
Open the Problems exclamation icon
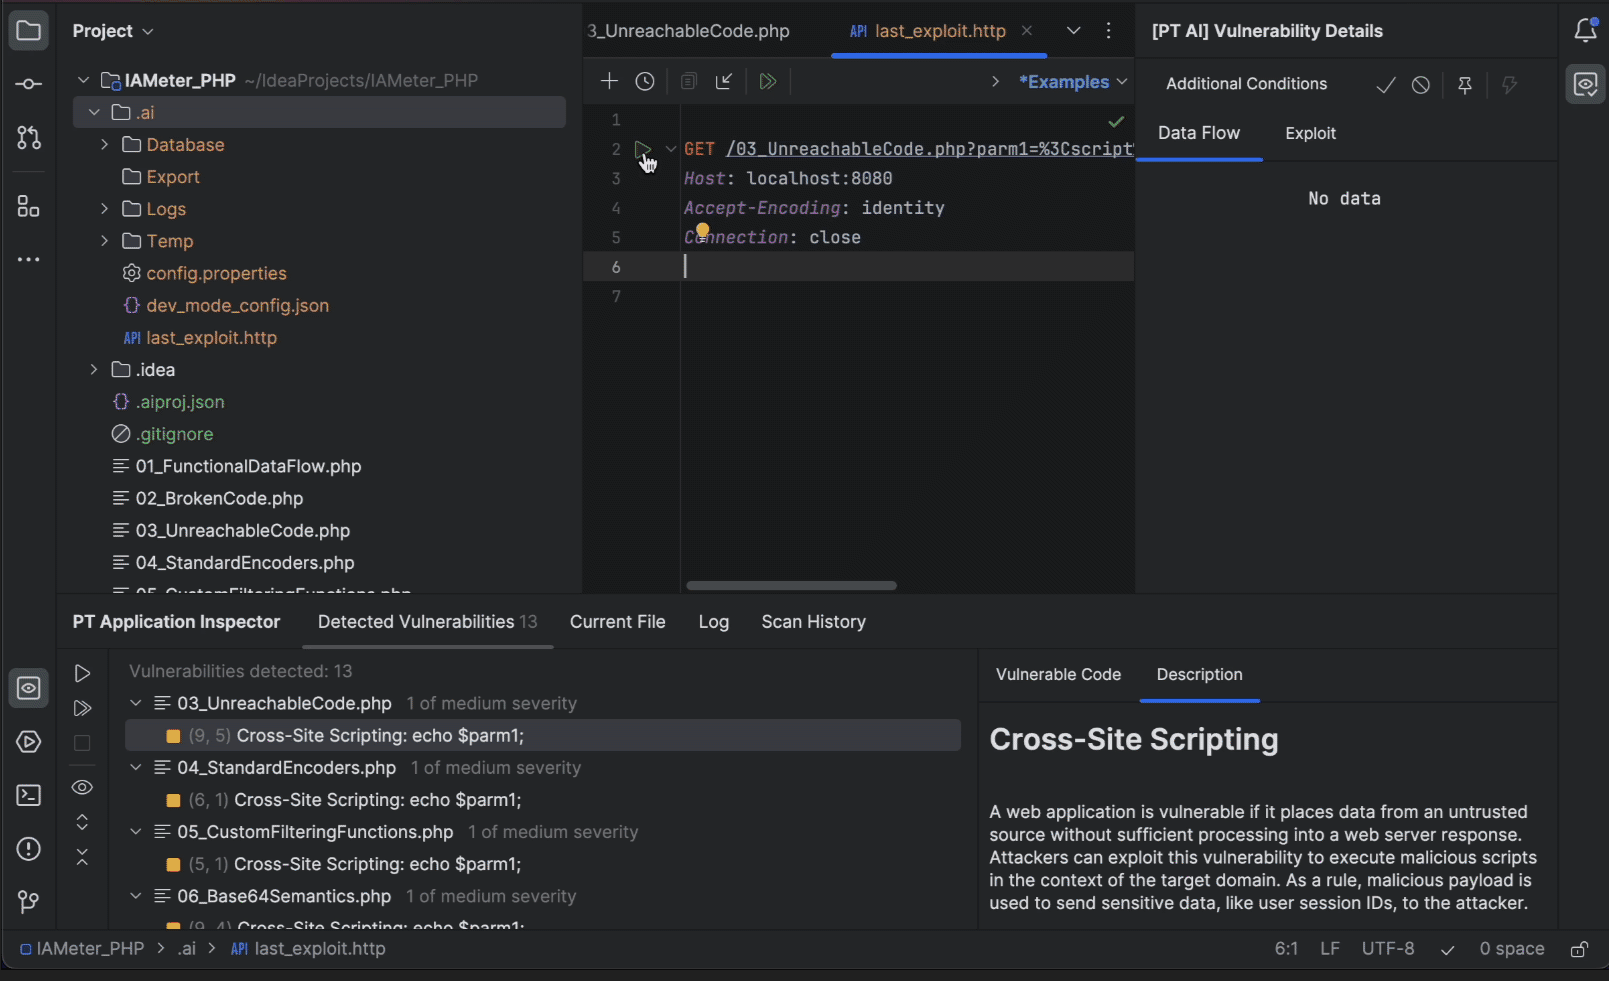pos(29,849)
